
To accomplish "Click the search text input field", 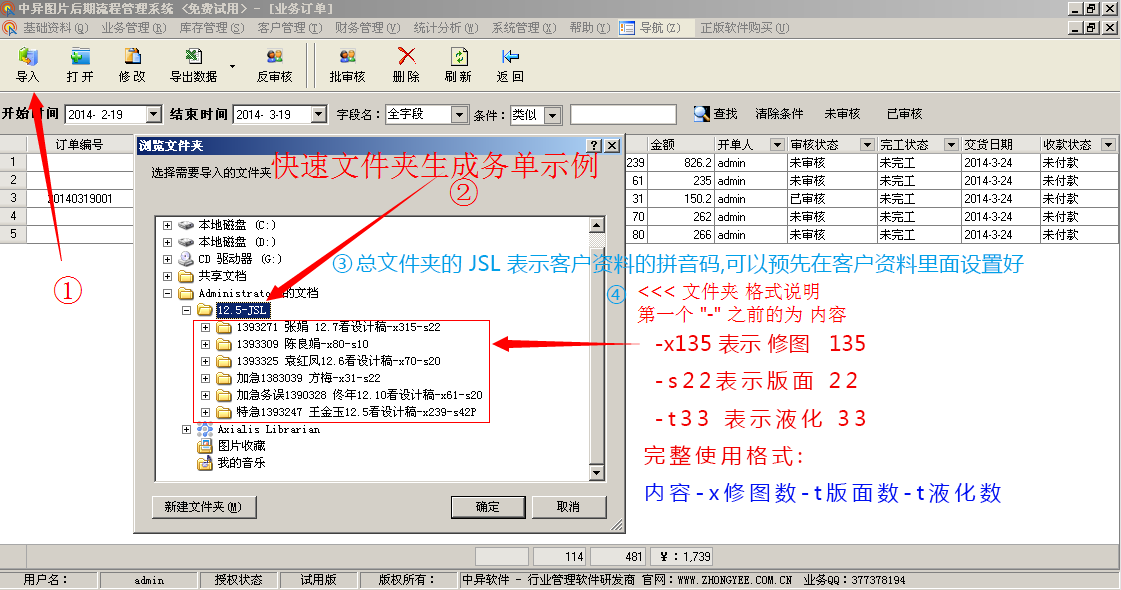I will click(623, 115).
